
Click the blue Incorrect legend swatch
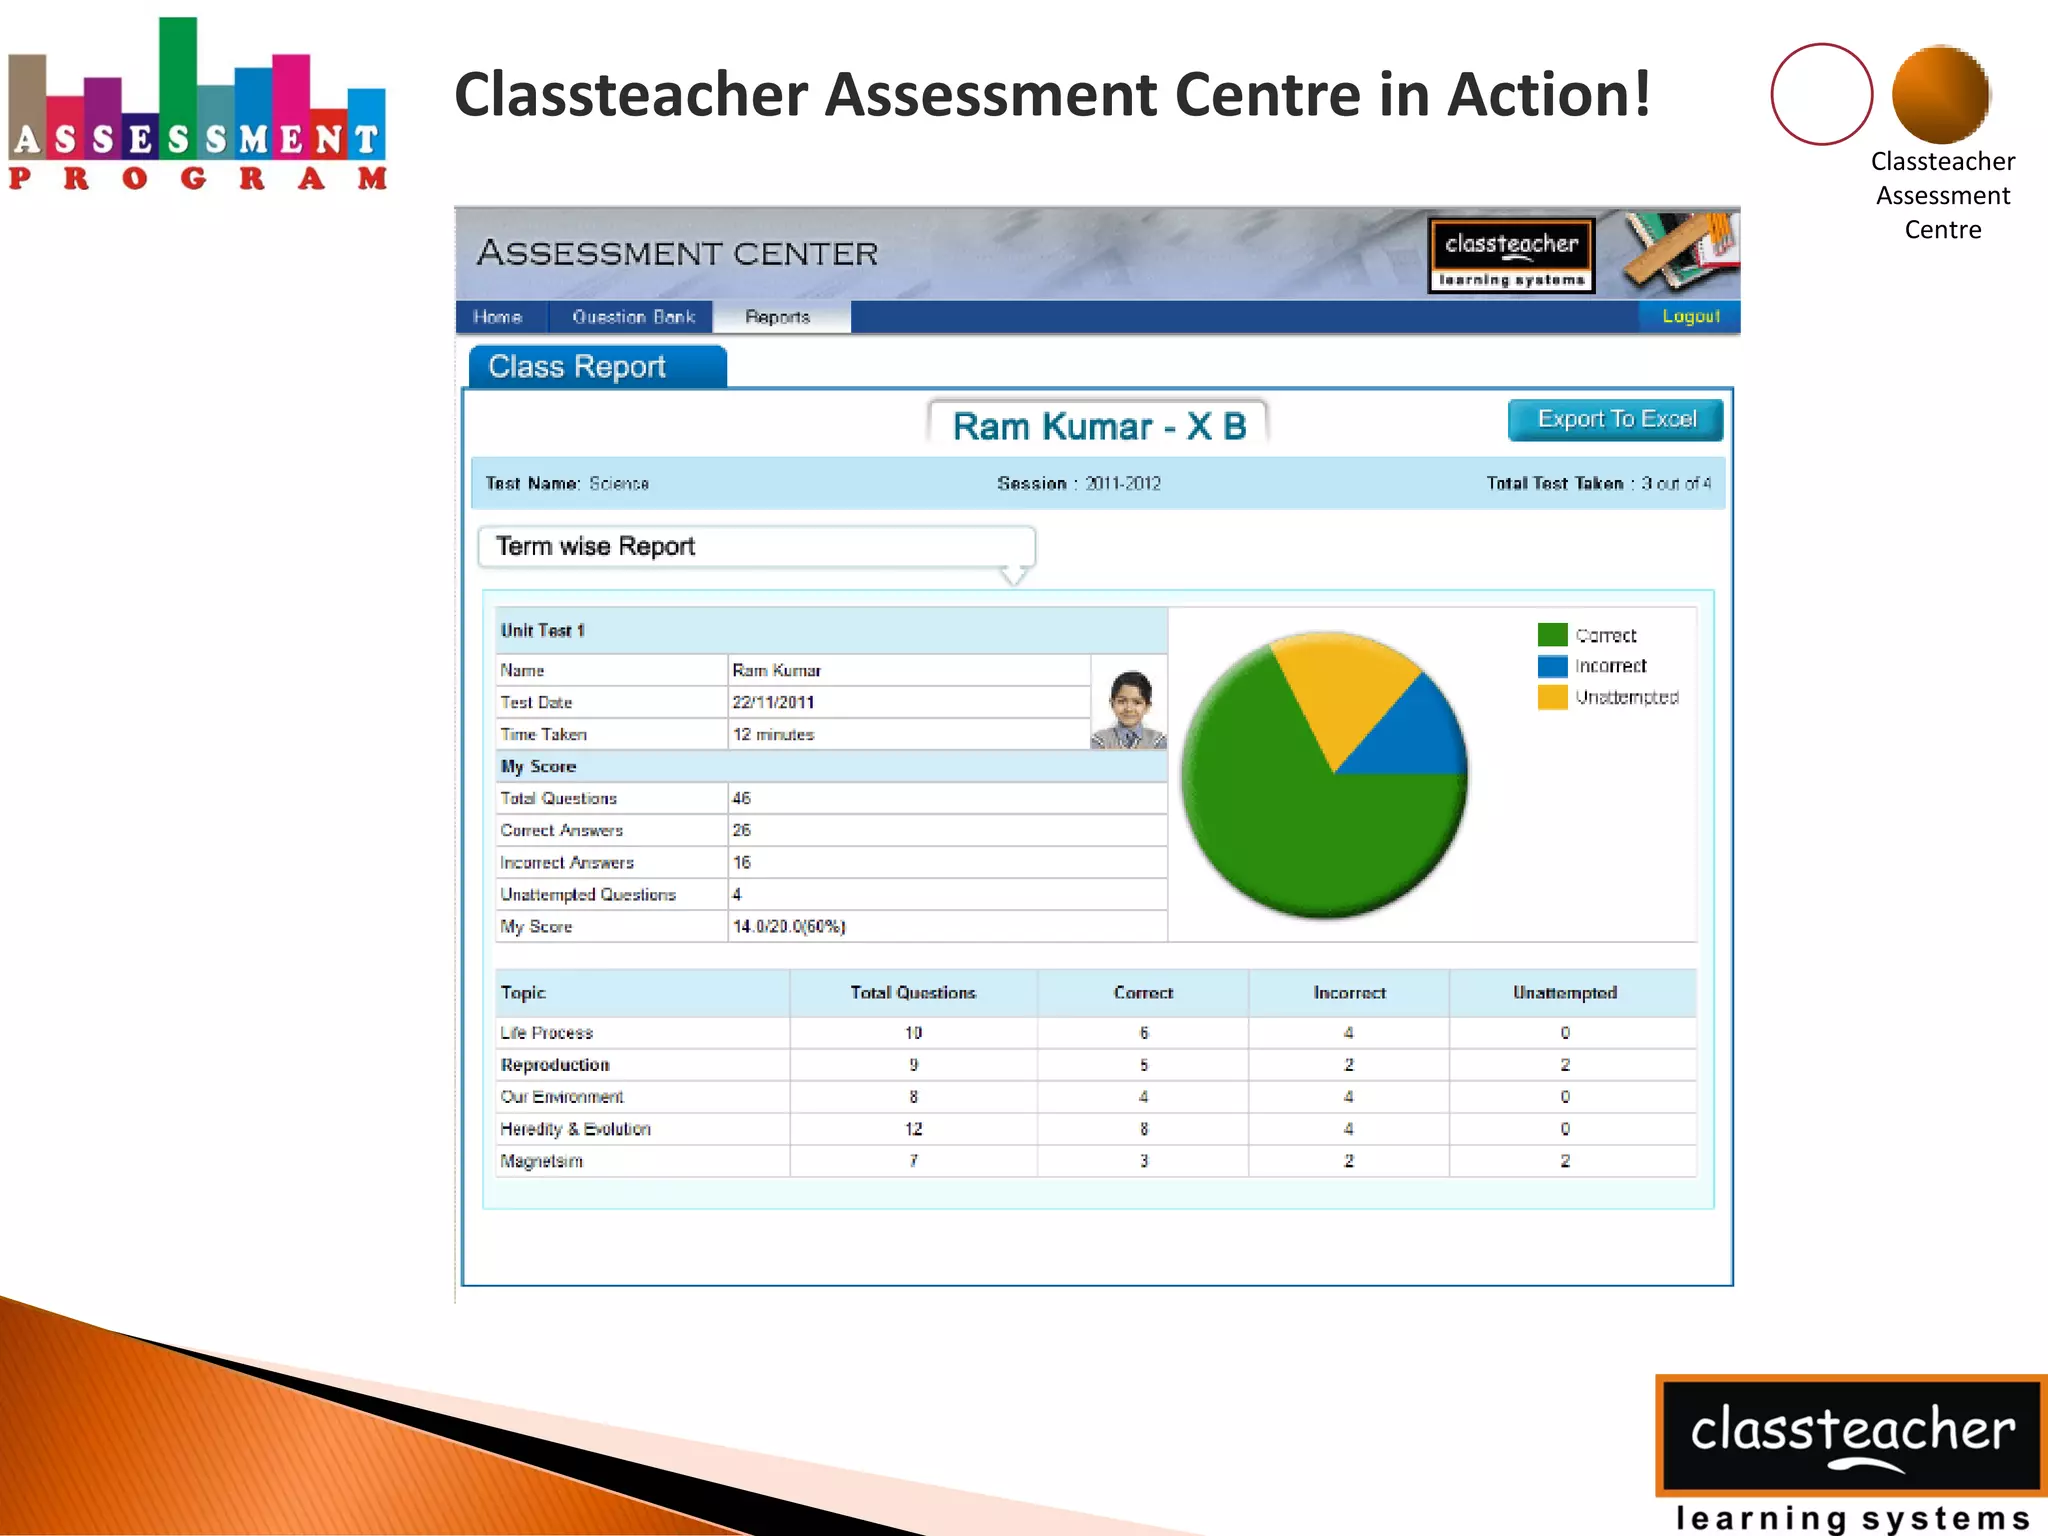point(1552,666)
